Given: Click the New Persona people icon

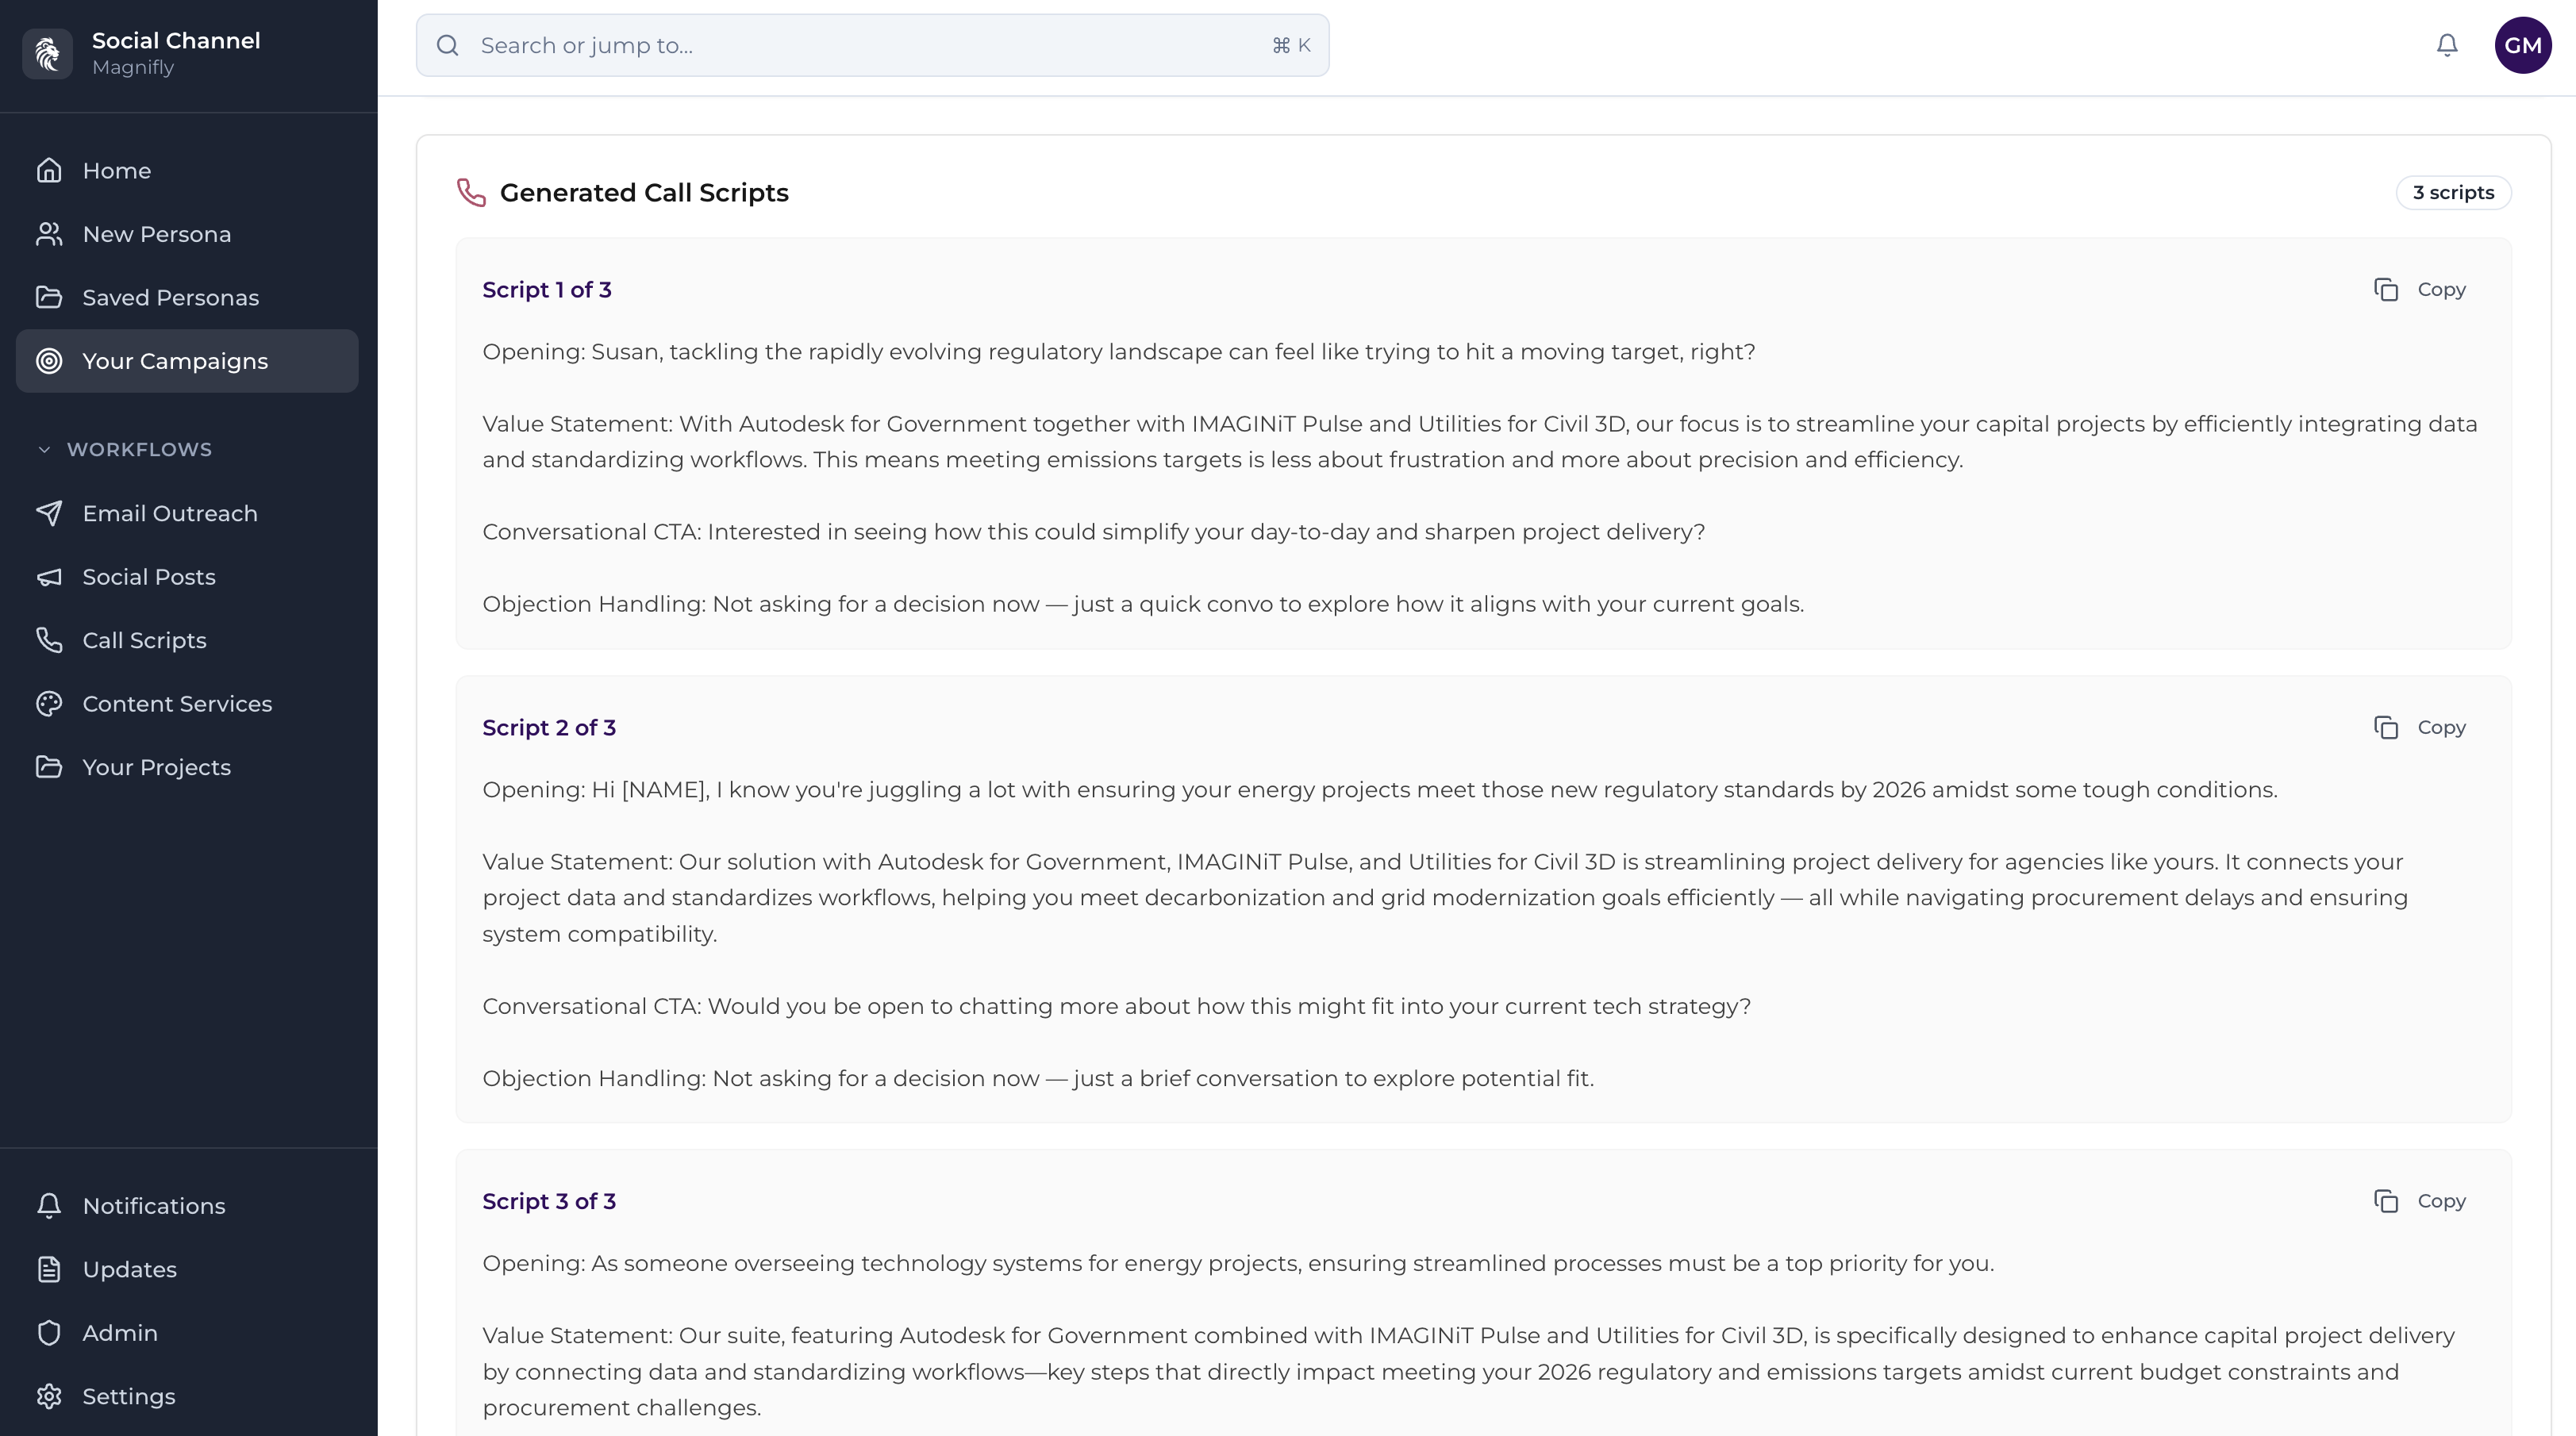Looking at the screenshot, I should 49,234.
